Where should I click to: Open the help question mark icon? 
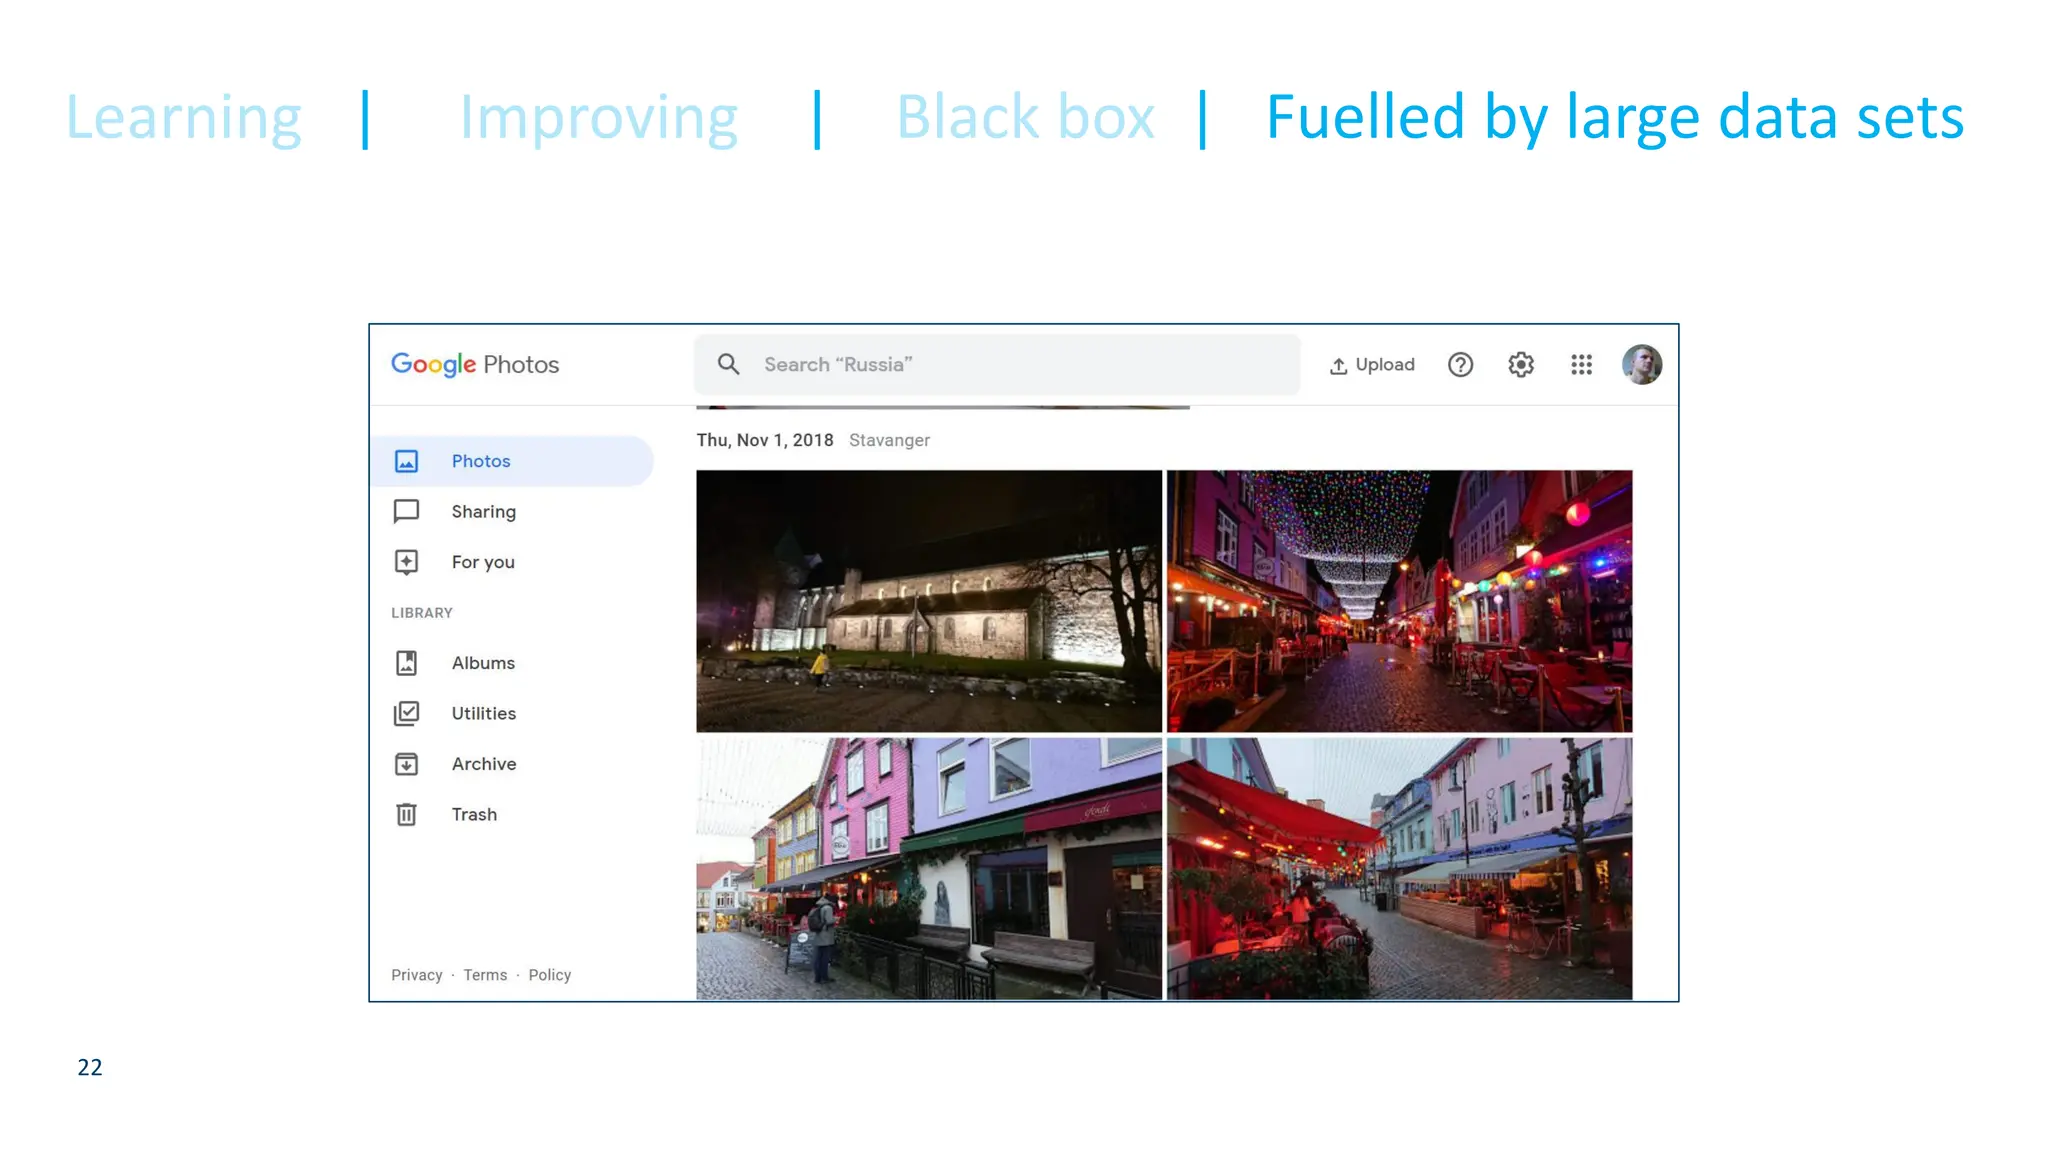coord(1461,365)
